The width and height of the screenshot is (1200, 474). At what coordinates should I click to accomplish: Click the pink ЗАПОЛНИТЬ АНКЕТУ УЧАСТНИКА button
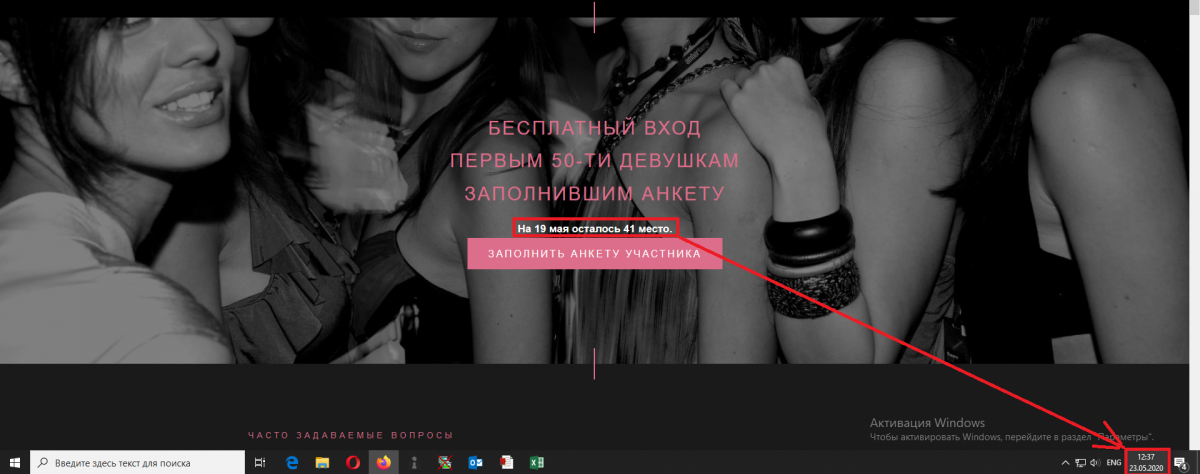pos(594,254)
